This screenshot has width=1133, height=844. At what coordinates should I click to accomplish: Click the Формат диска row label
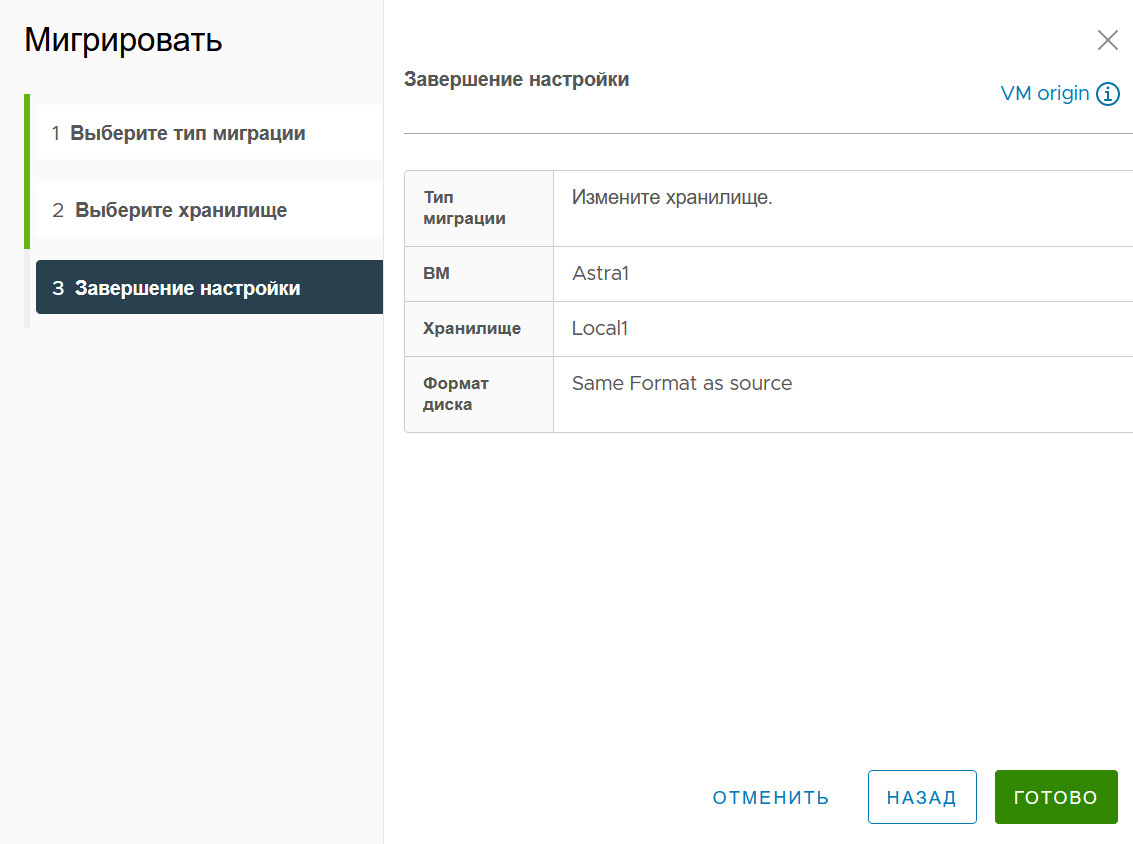456,394
